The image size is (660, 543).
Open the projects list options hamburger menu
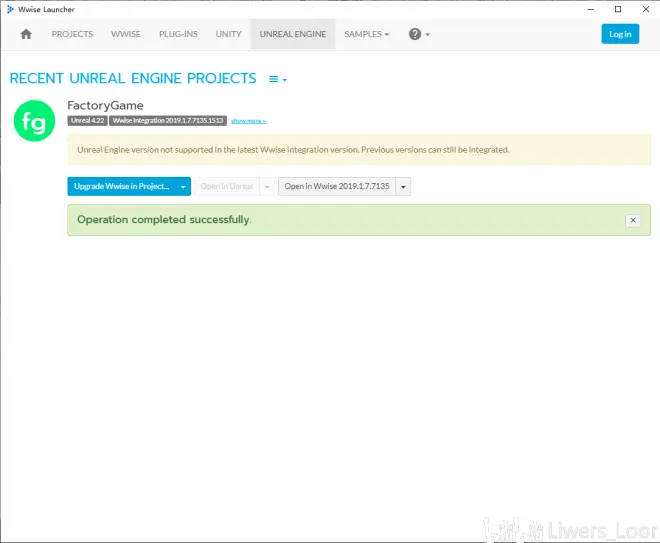point(278,79)
